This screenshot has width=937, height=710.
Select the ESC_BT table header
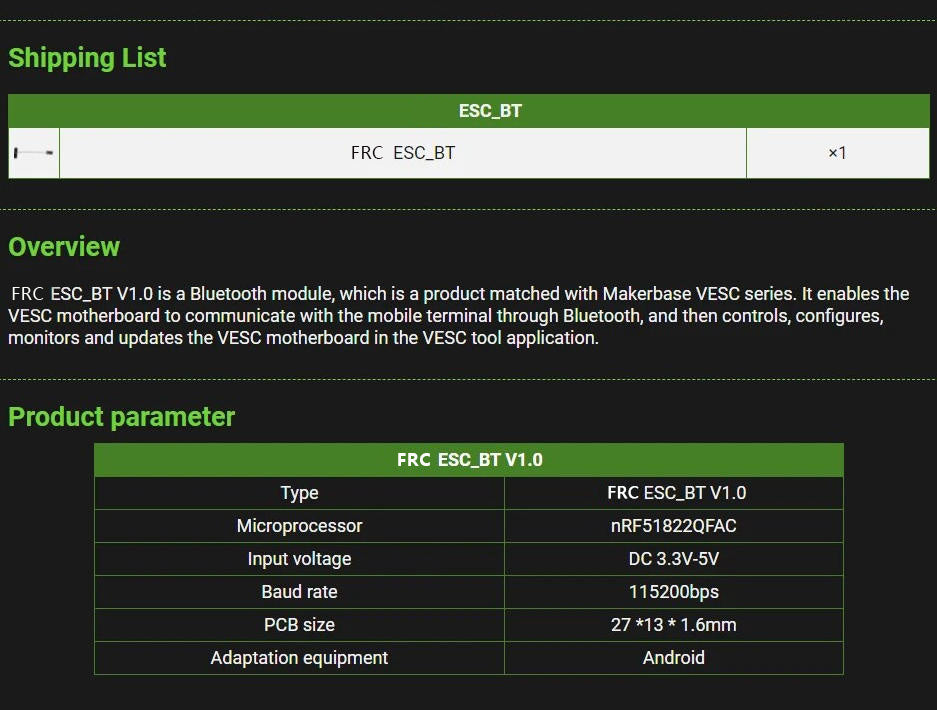tap(468, 111)
